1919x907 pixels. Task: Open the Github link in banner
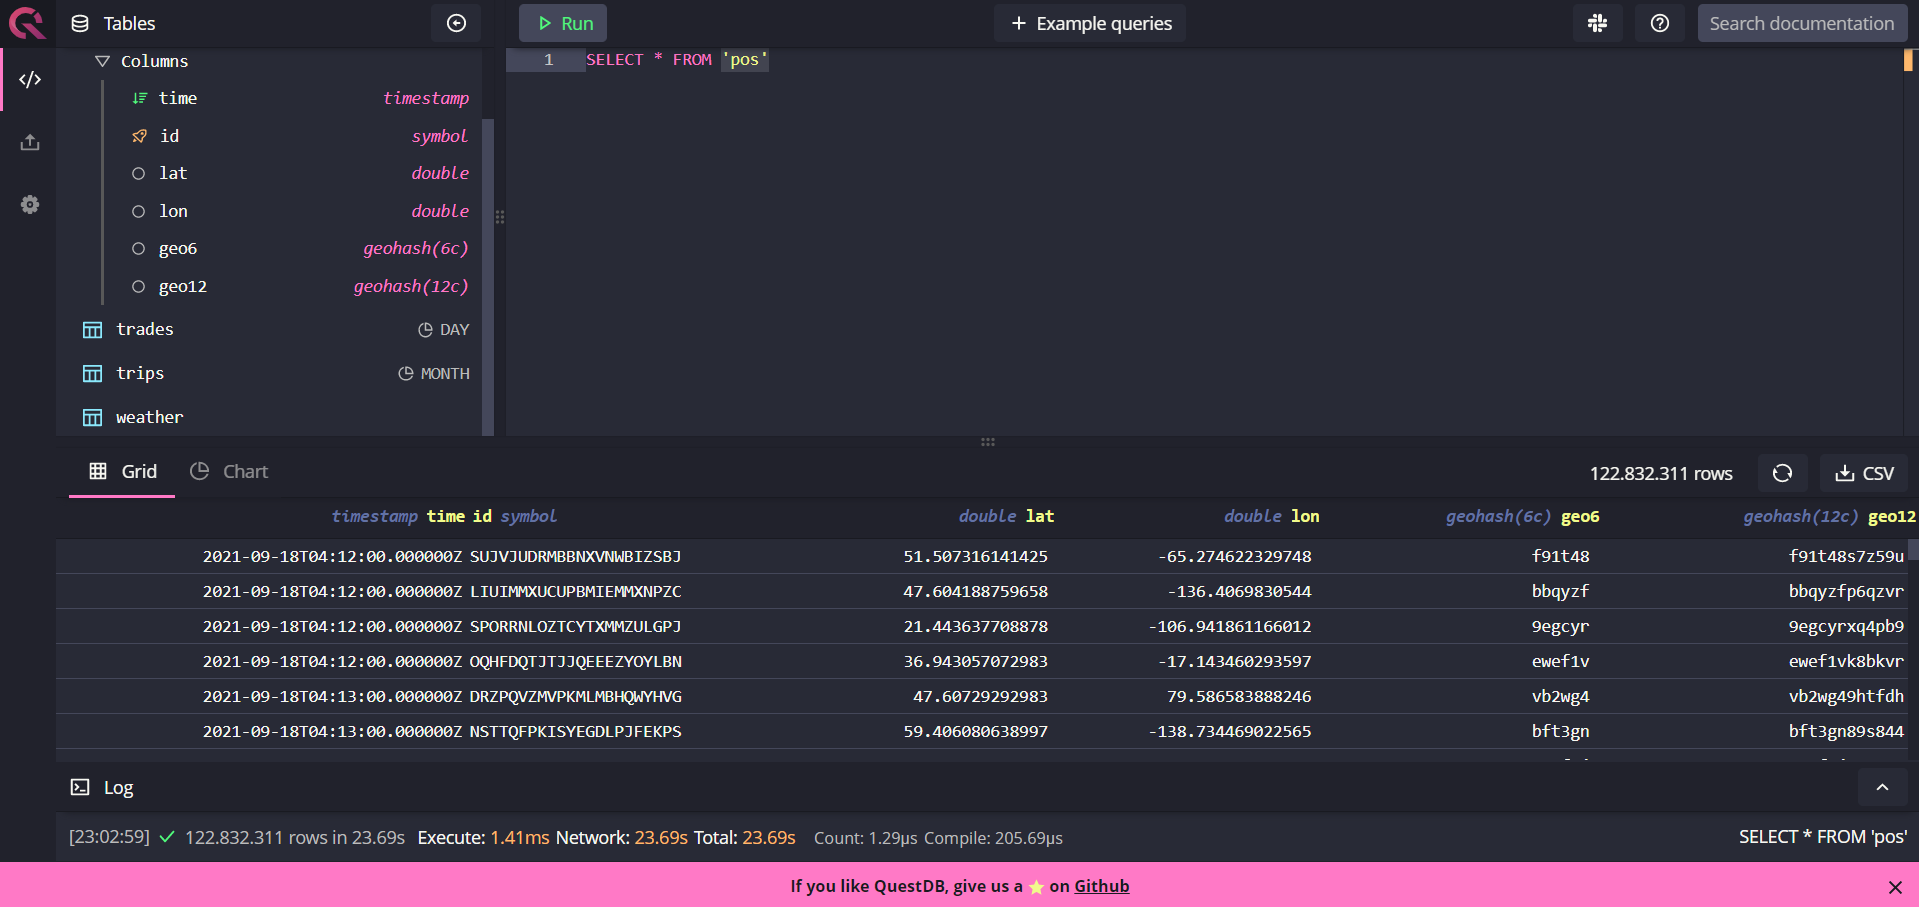[1101, 886]
